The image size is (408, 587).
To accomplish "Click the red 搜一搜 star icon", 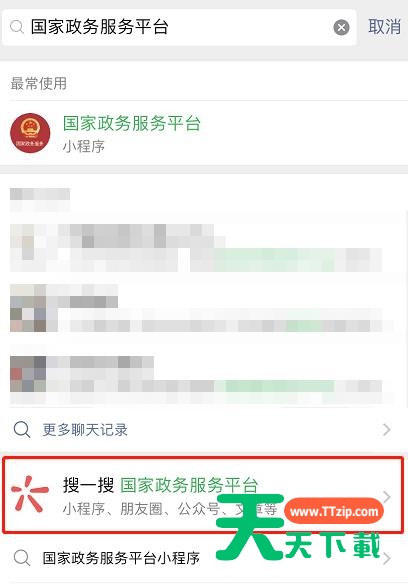I will pos(30,494).
